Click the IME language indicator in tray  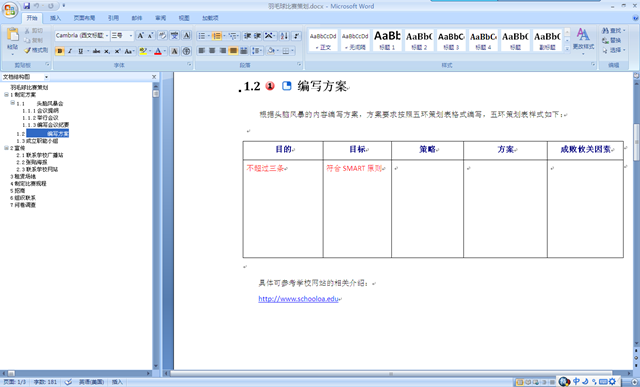pos(576,381)
